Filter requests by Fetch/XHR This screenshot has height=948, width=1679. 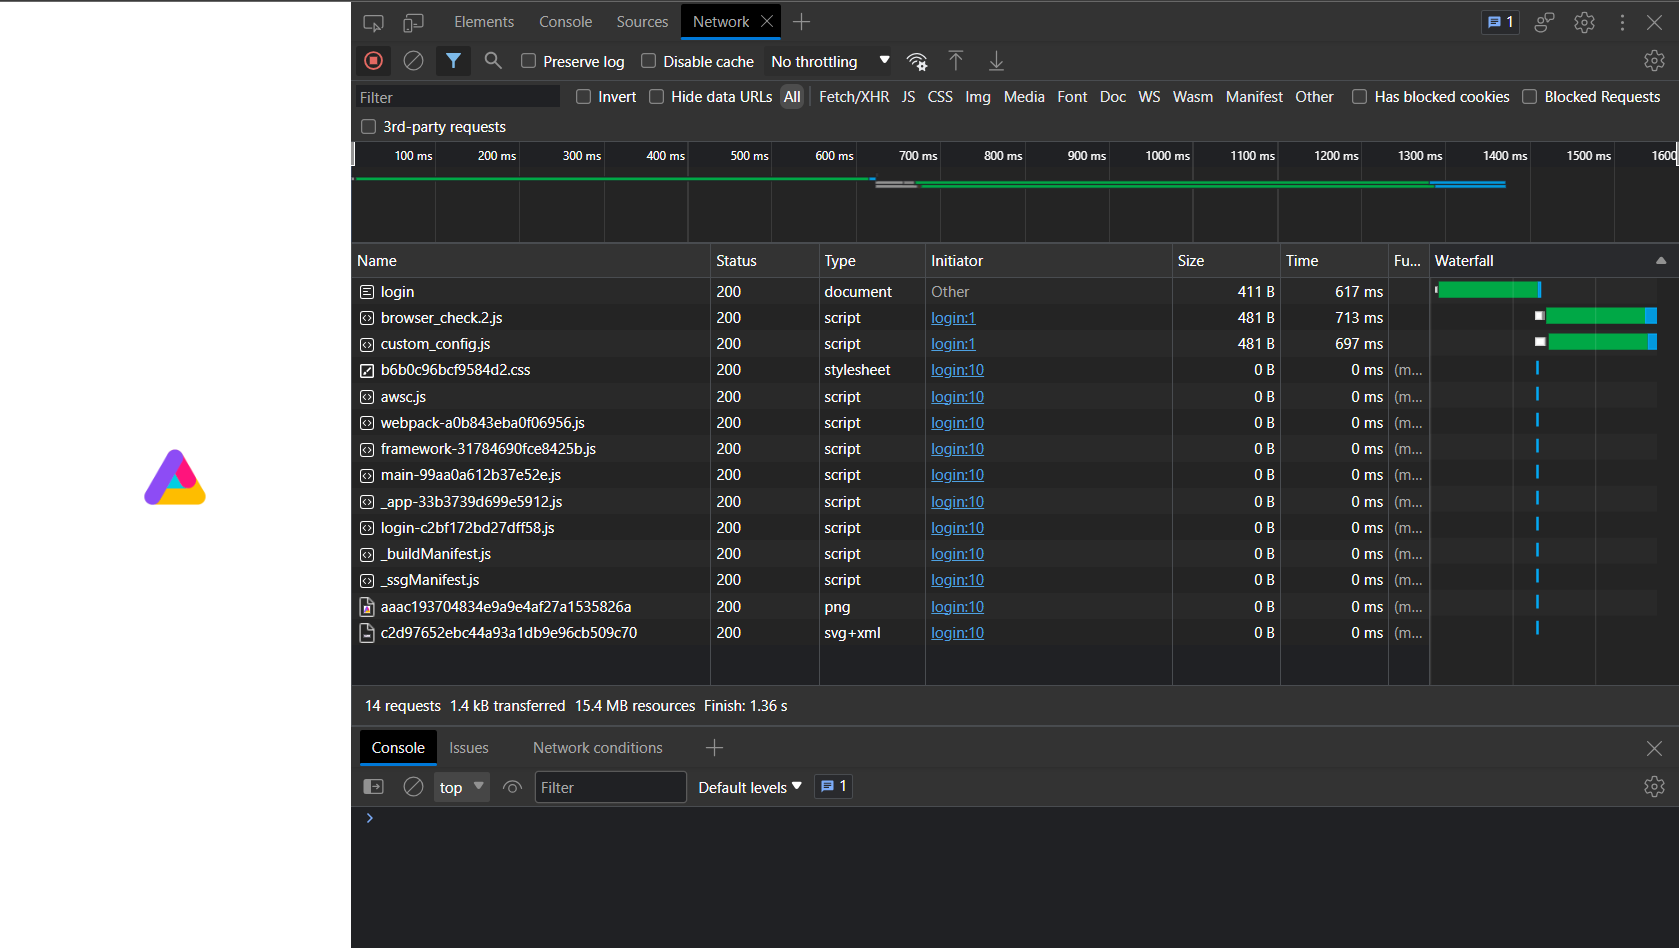coord(853,97)
